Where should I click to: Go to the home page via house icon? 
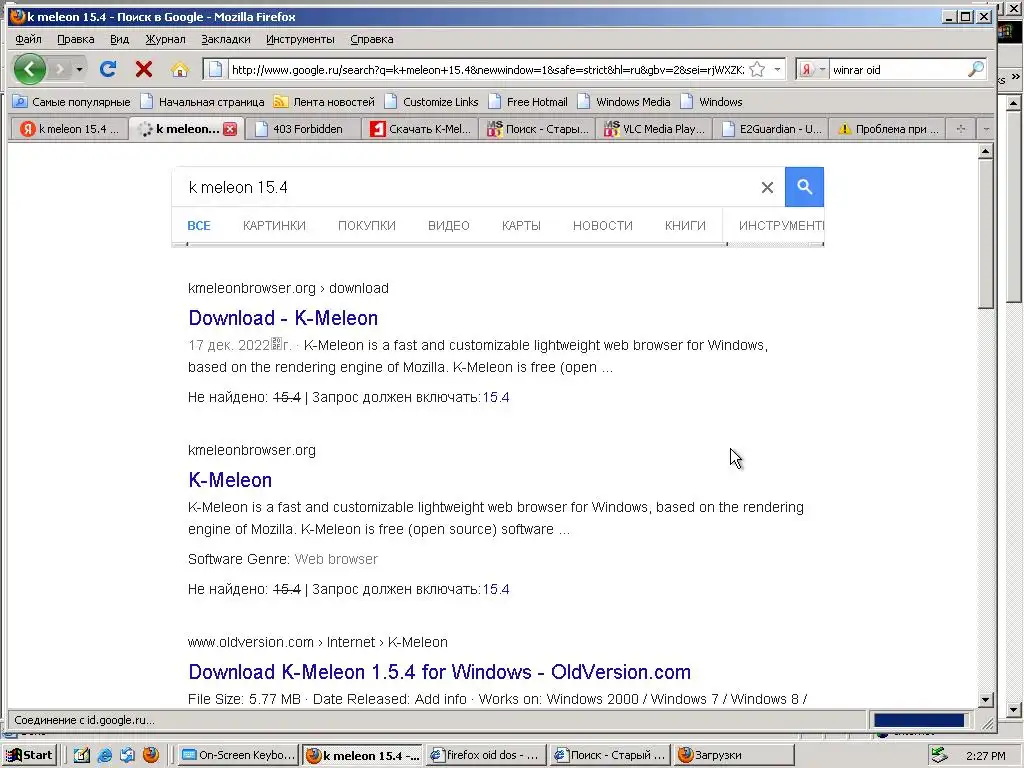(180, 69)
